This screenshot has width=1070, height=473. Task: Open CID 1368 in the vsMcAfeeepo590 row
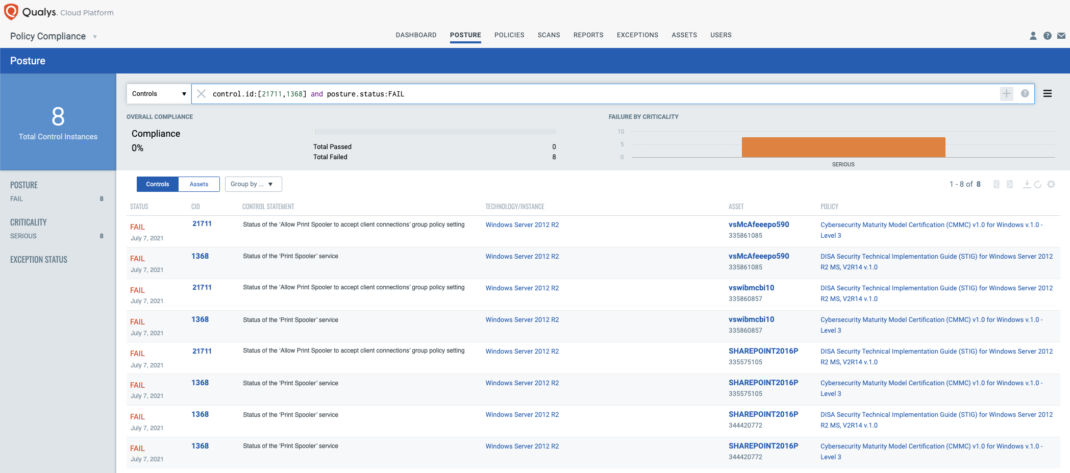(200, 256)
